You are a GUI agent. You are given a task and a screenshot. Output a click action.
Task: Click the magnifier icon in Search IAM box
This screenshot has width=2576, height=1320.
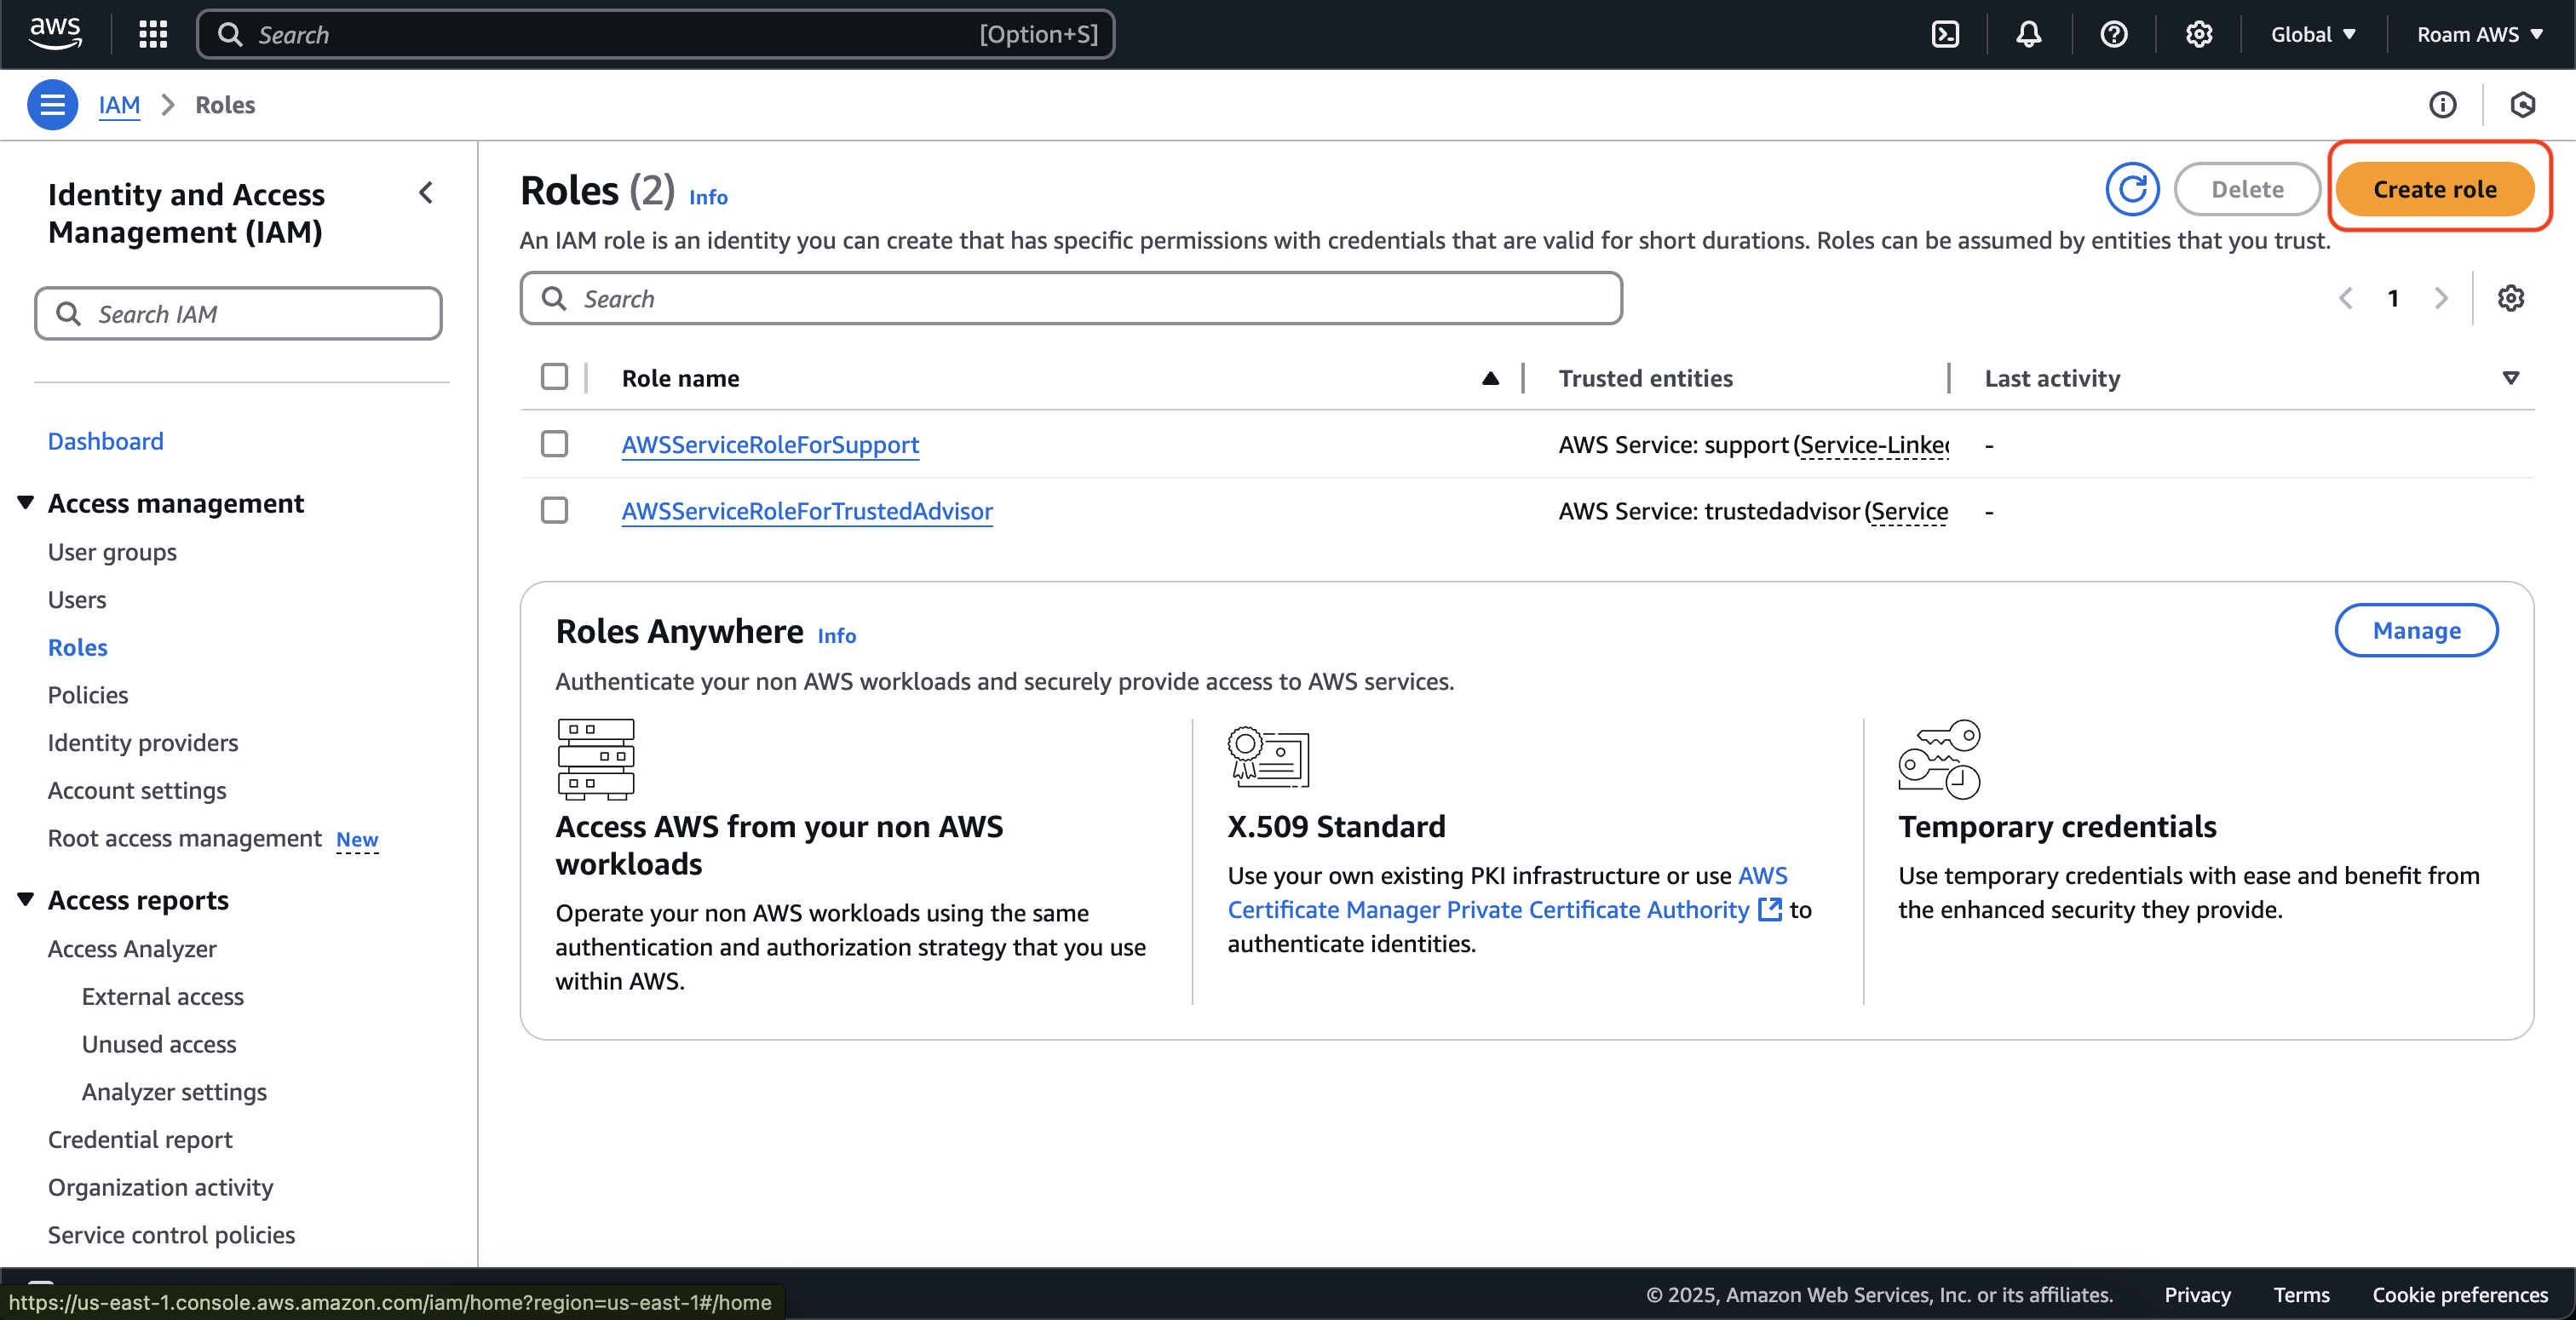click(x=68, y=314)
